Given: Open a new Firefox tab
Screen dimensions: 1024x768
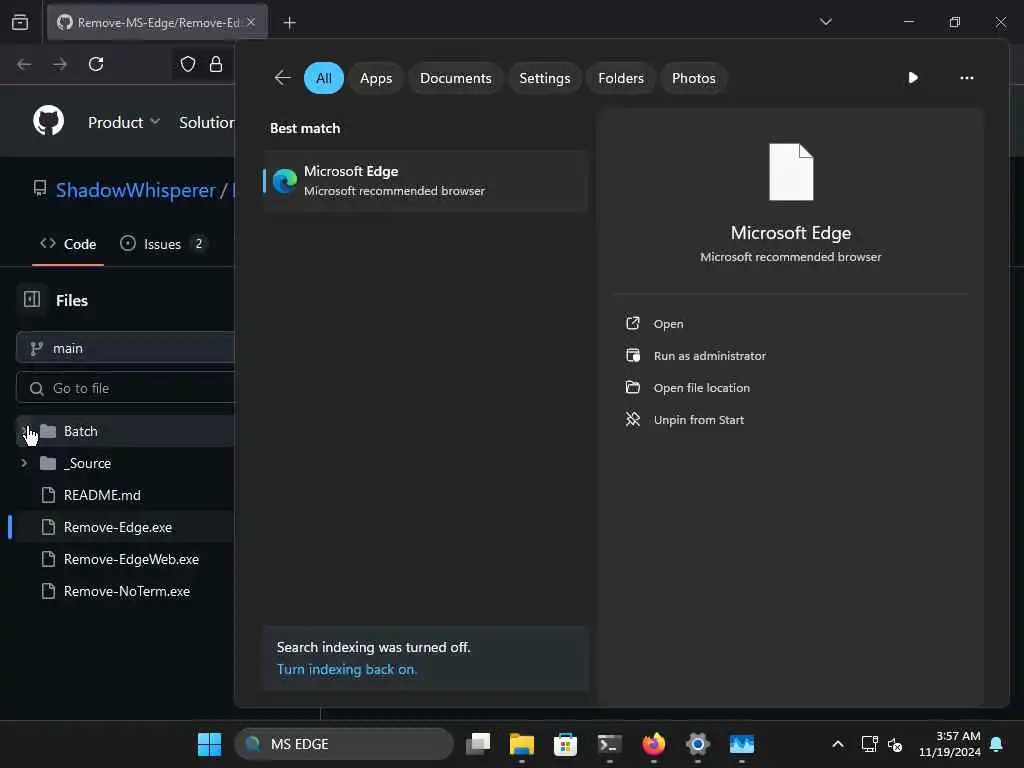Looking at the screenshot, I should (289, 23).
